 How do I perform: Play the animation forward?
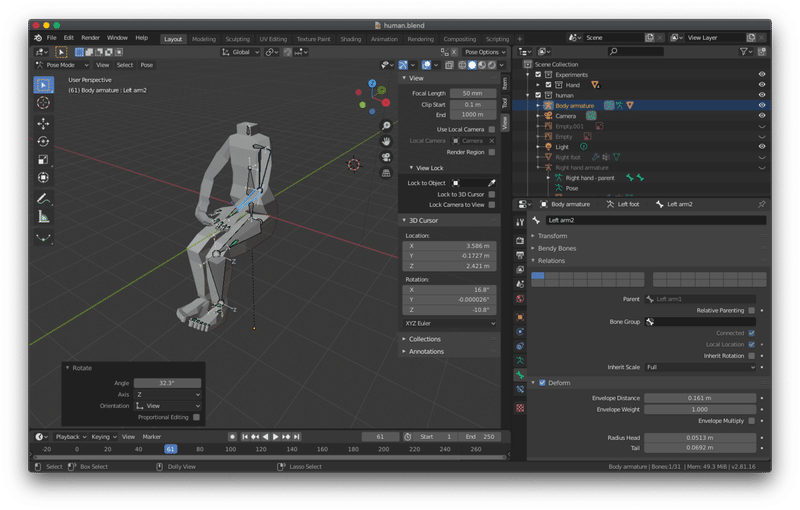[x=276, y=437]
